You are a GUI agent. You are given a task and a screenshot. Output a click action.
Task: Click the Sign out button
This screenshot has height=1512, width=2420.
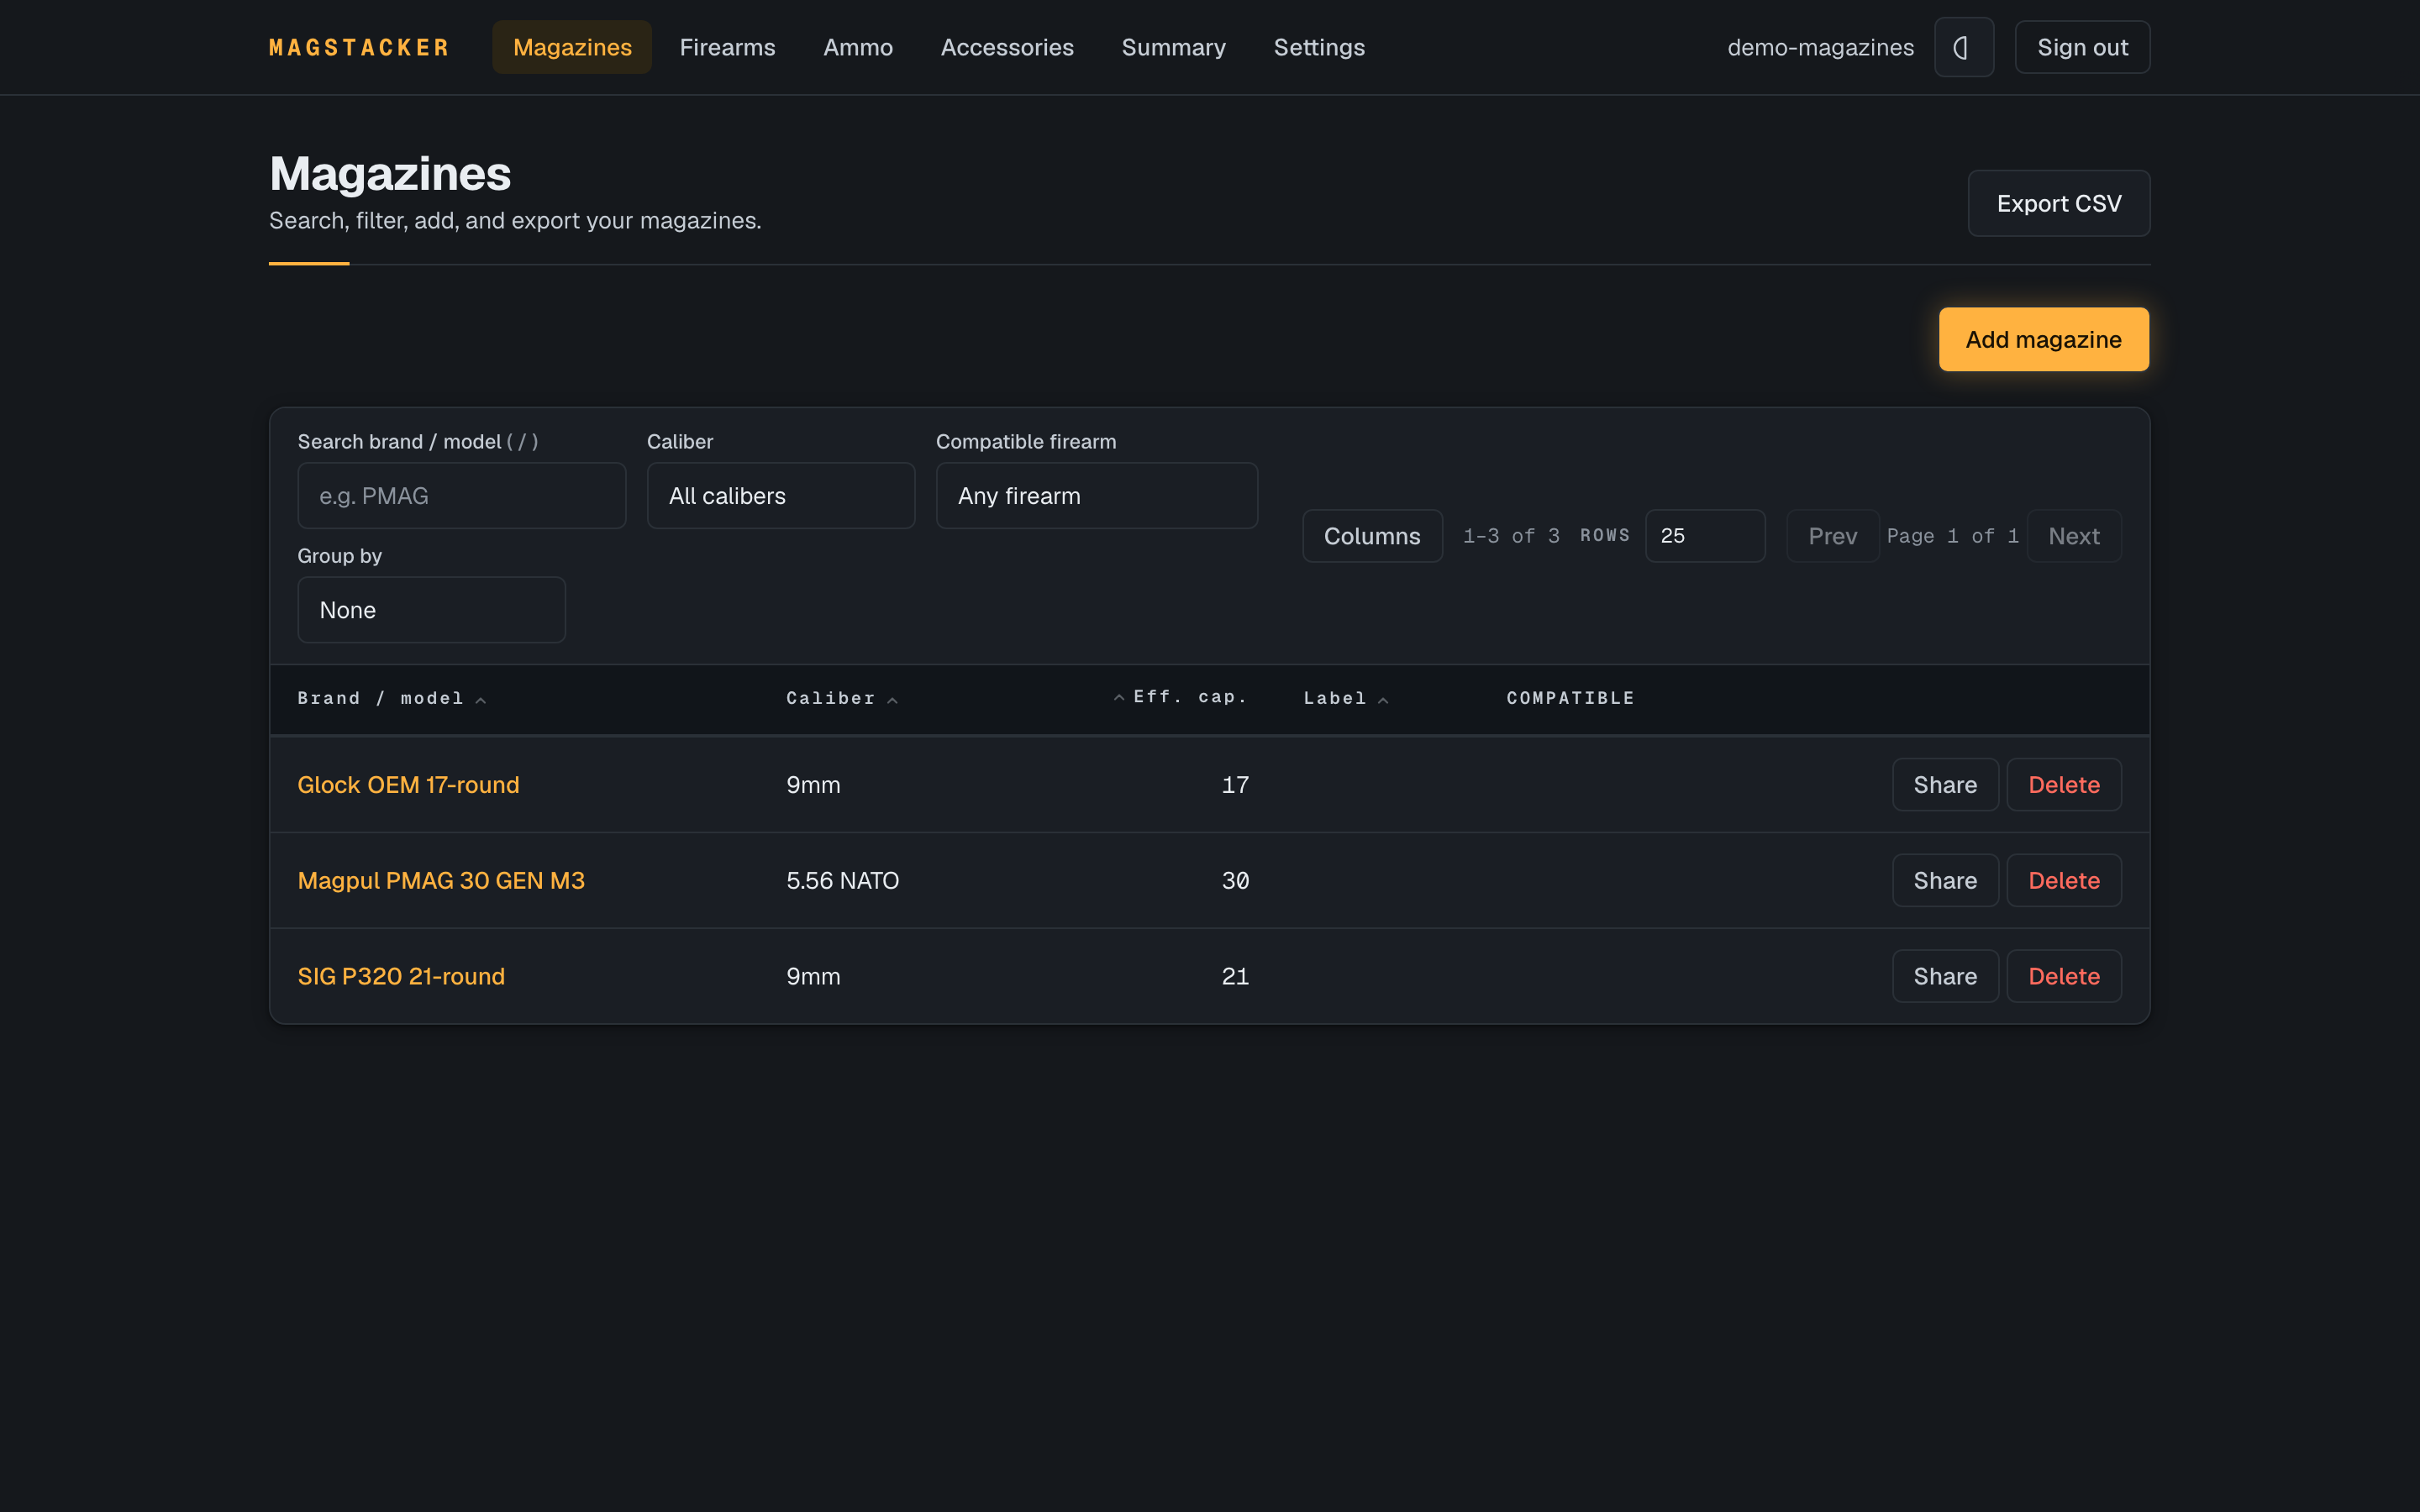[x=2082, y=47]
